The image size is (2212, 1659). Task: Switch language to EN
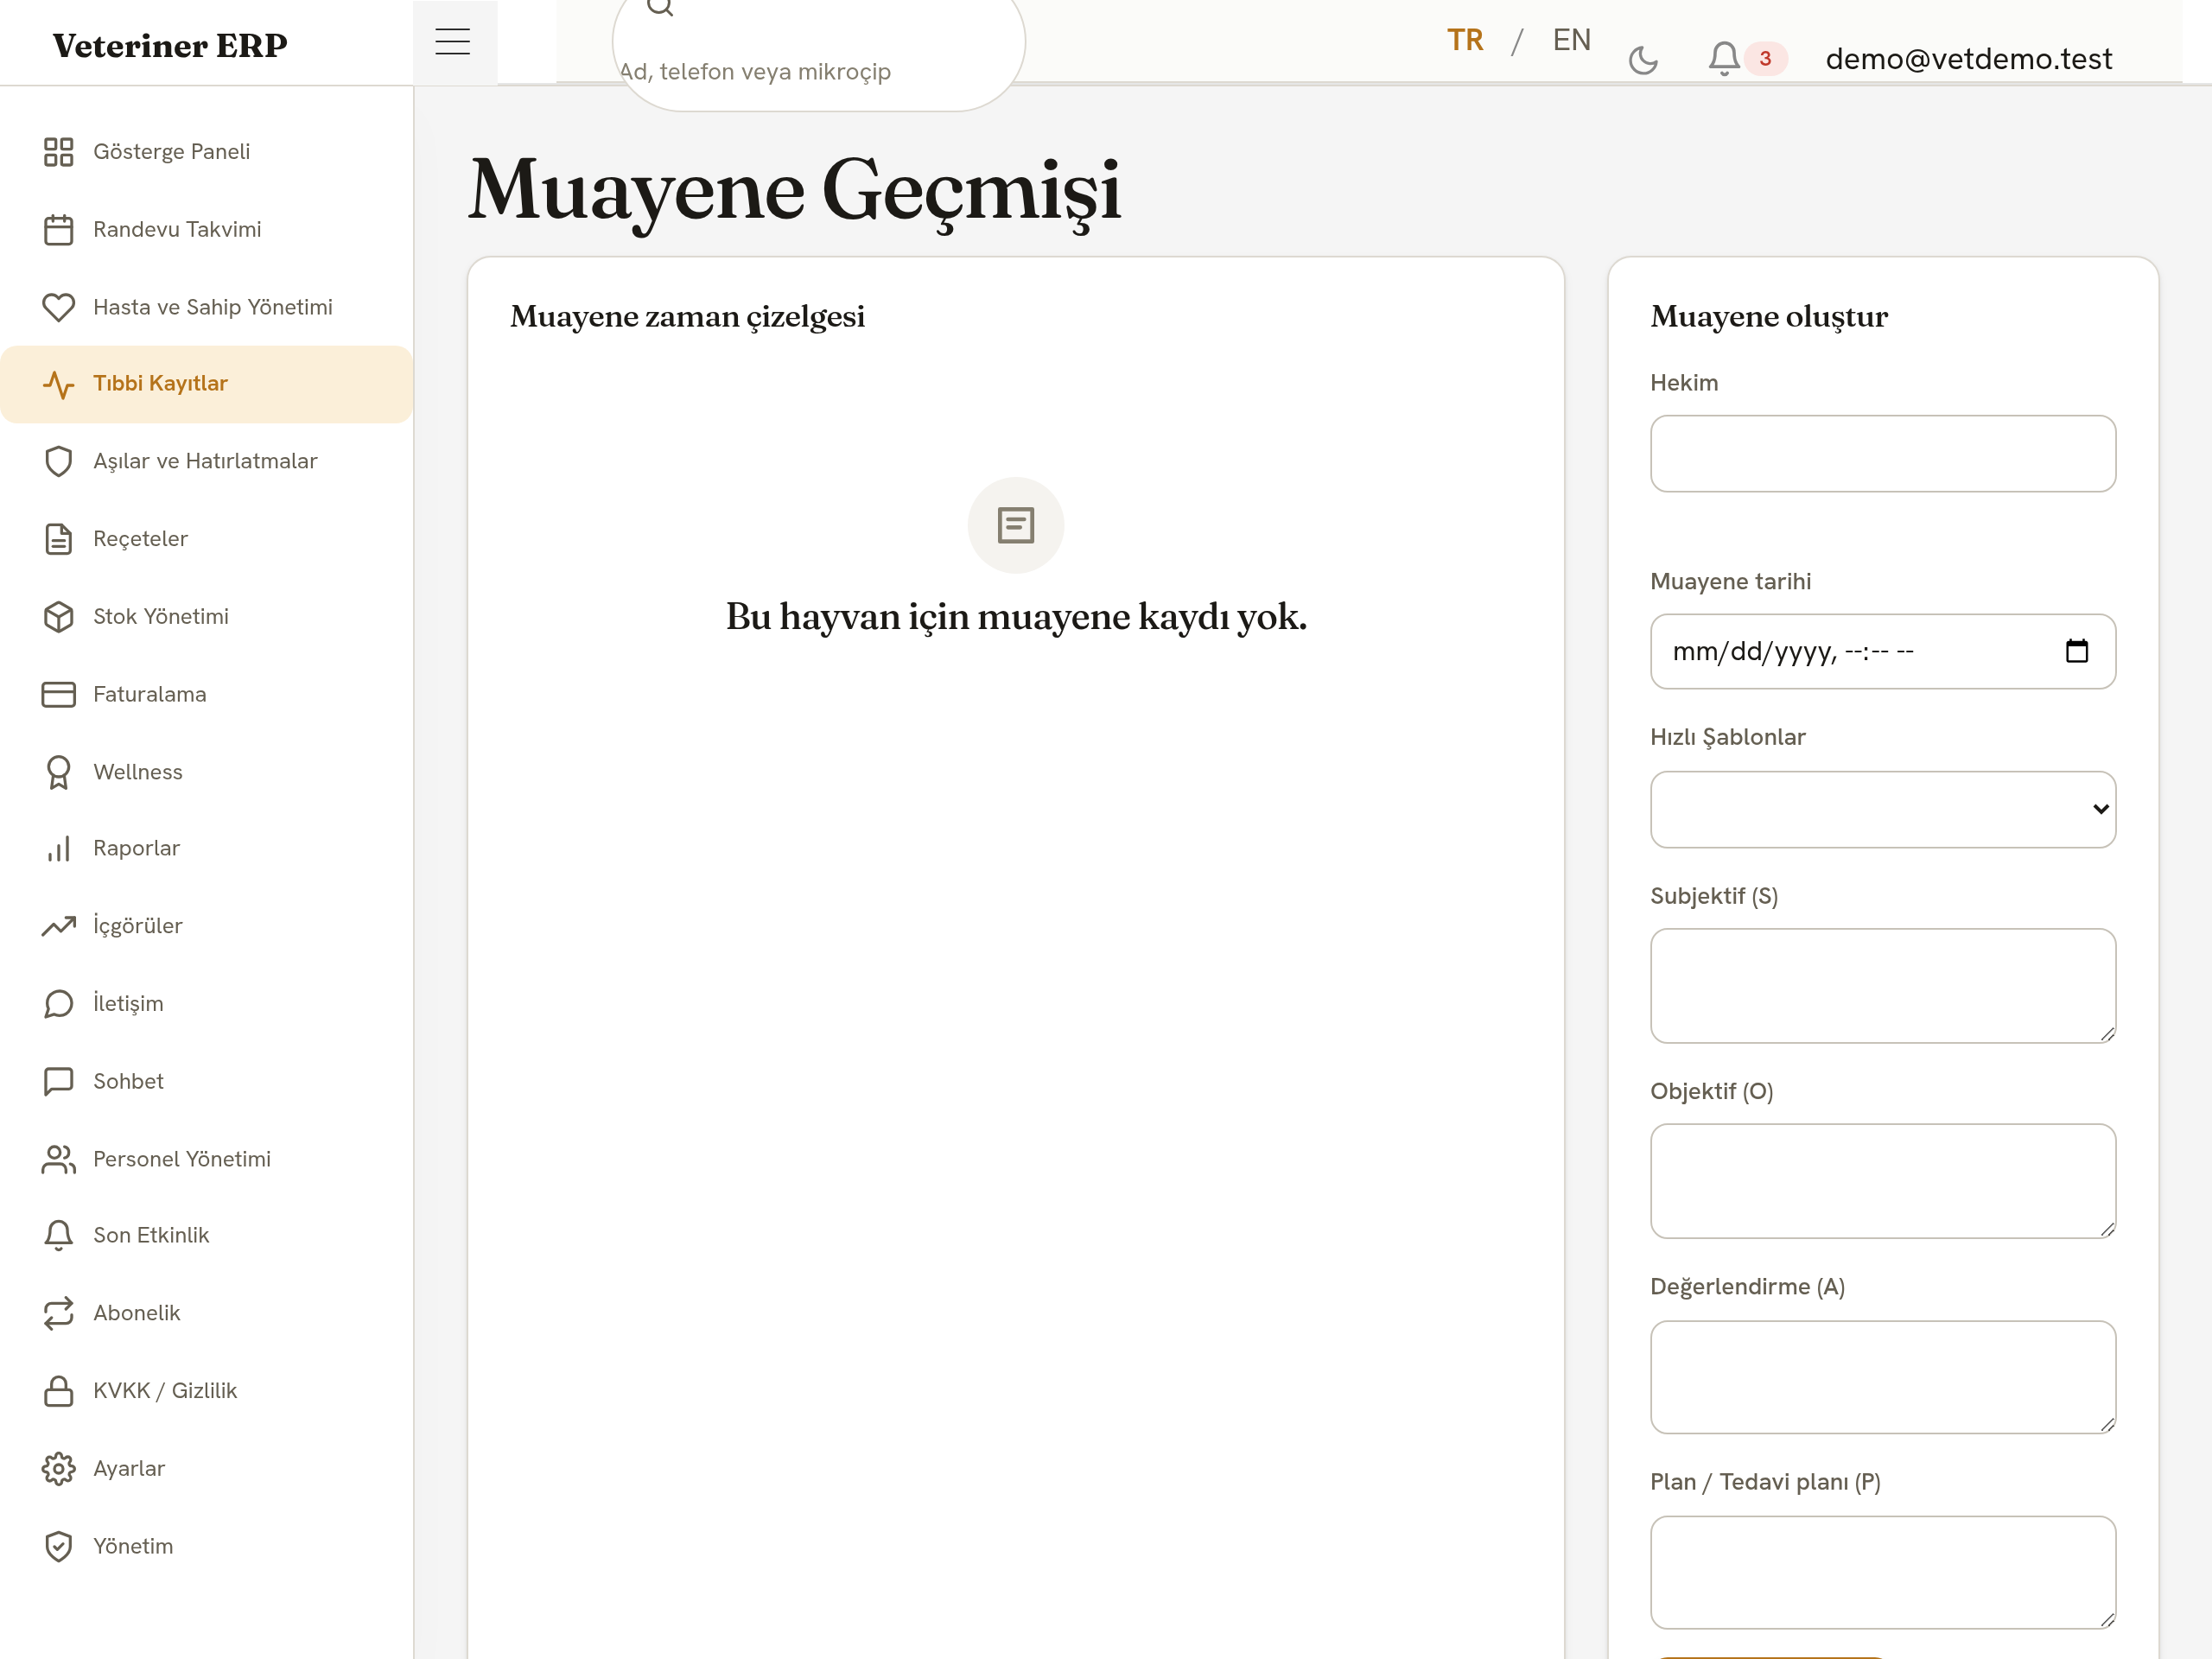coord(1571,40)
